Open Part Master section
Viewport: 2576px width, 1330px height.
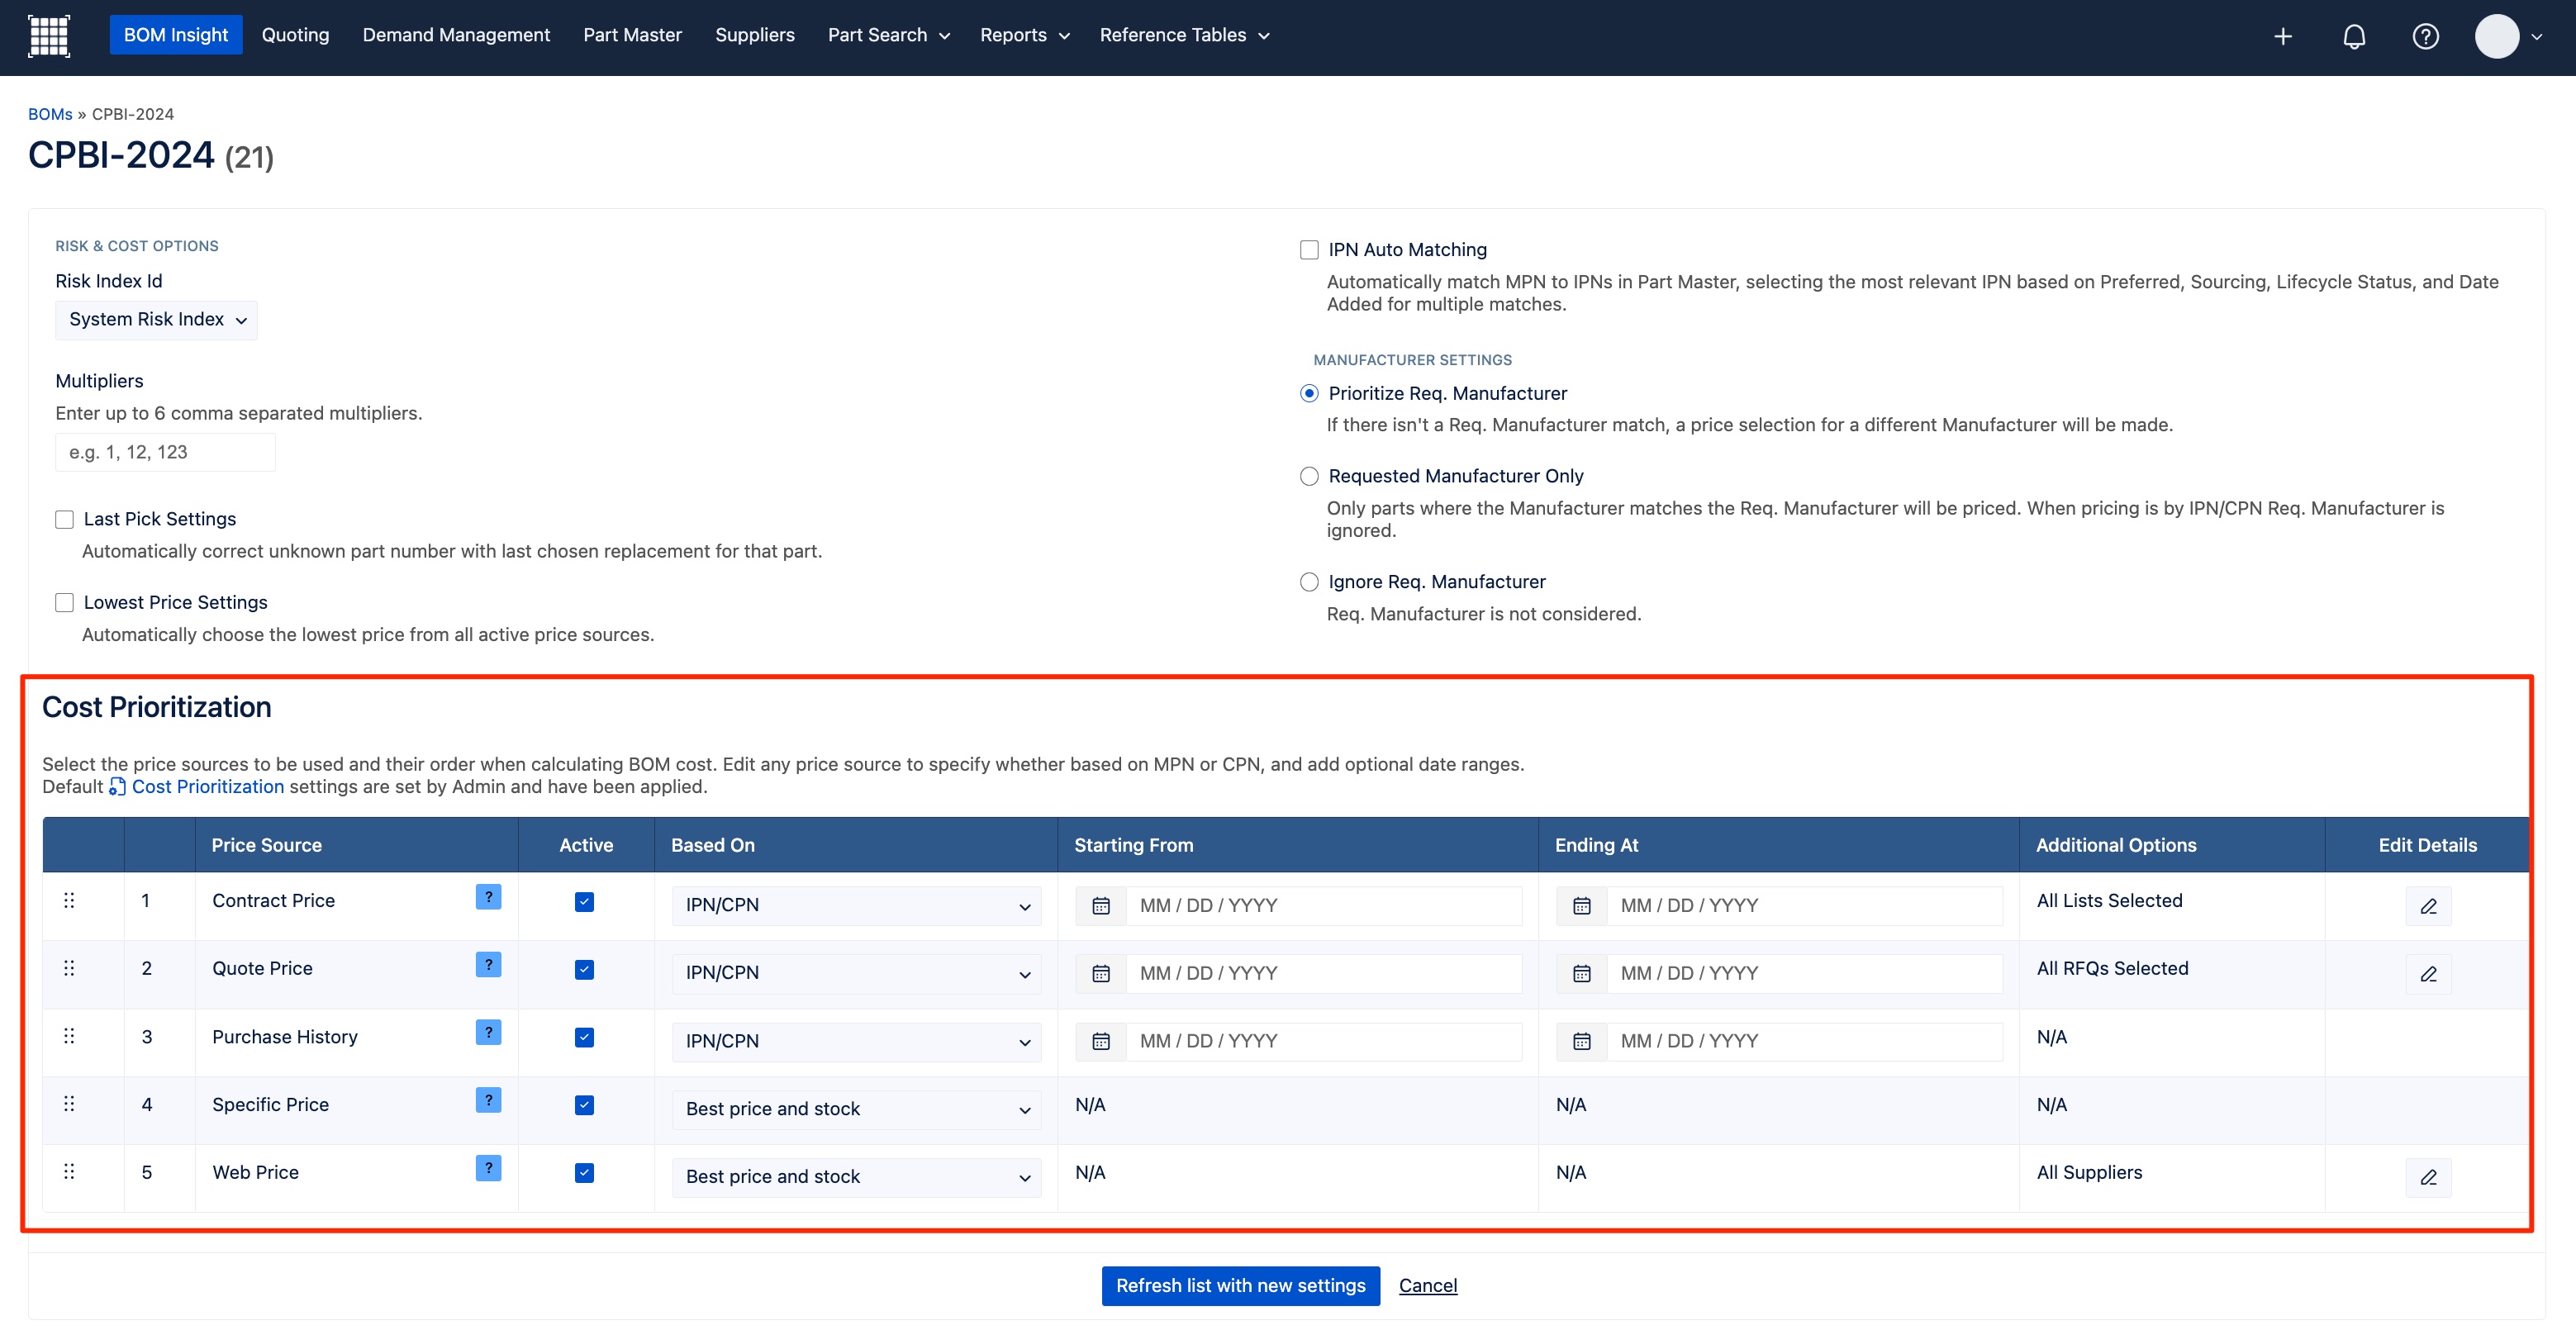pos(633,36)
